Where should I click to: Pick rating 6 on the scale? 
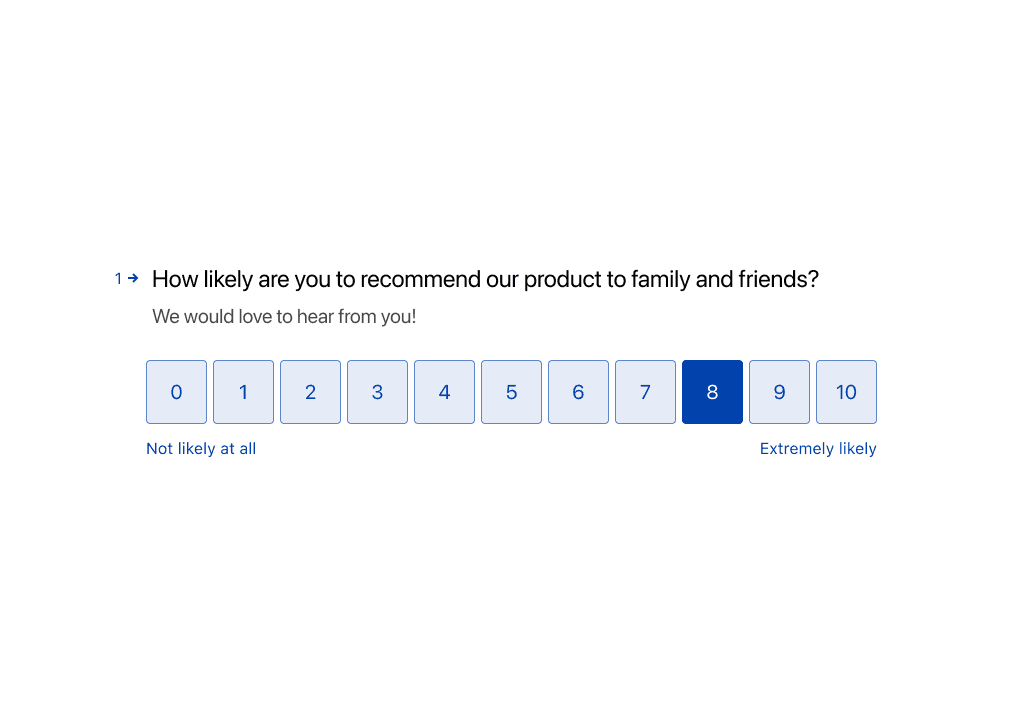[x=578, y=392]
